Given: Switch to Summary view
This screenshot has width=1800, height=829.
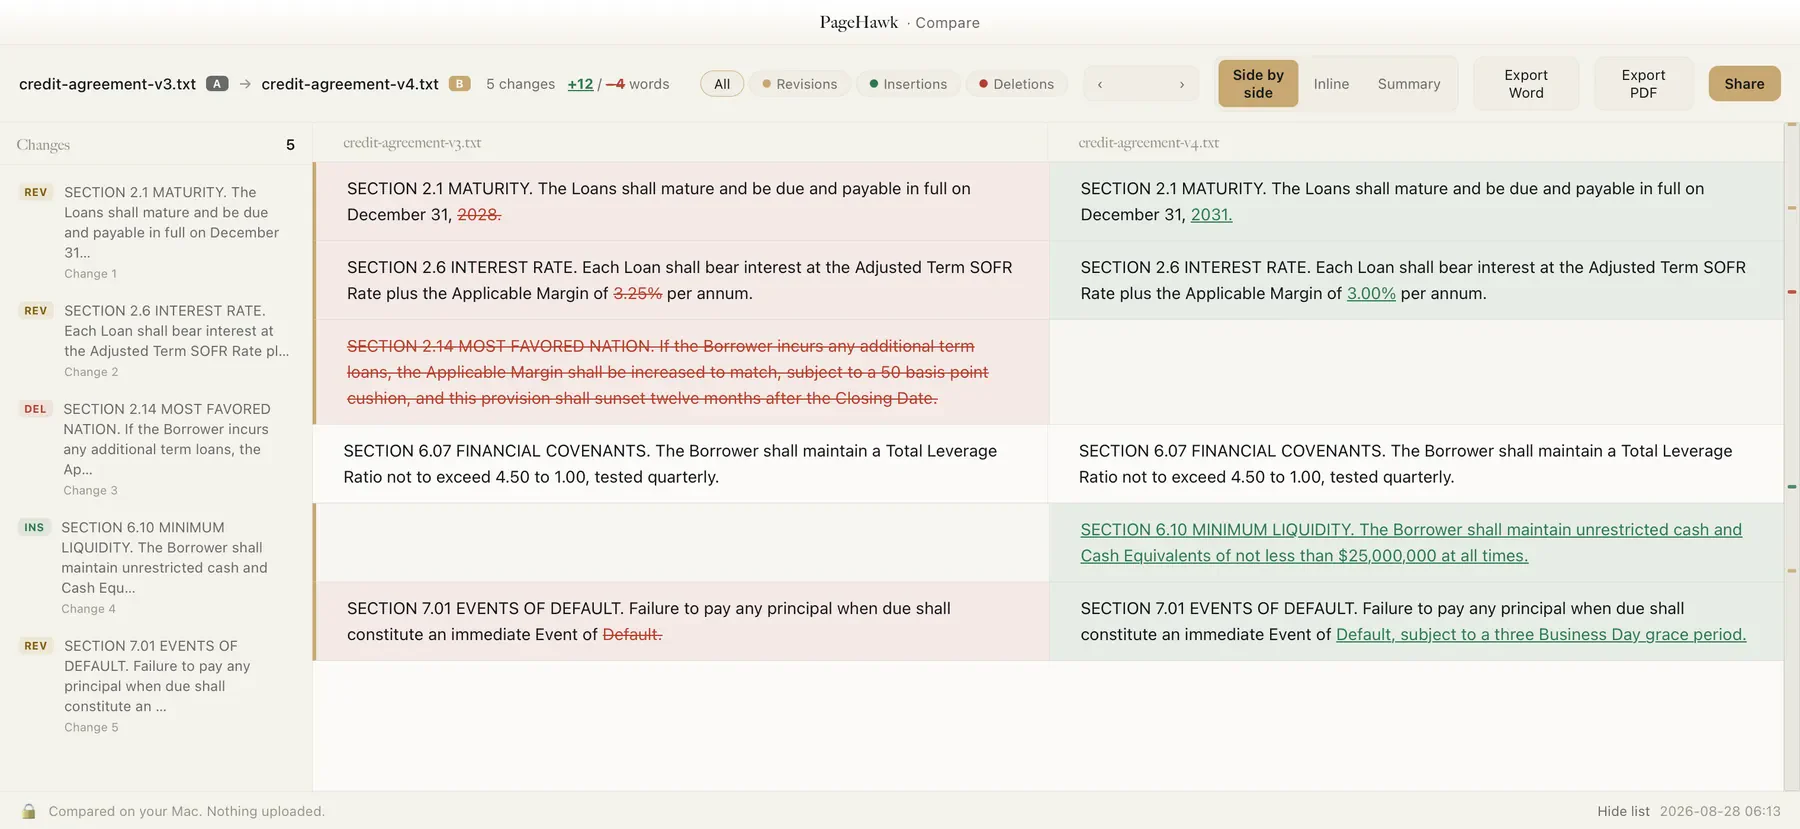Looking at the screenshot, I should (x=1409, y=84).
